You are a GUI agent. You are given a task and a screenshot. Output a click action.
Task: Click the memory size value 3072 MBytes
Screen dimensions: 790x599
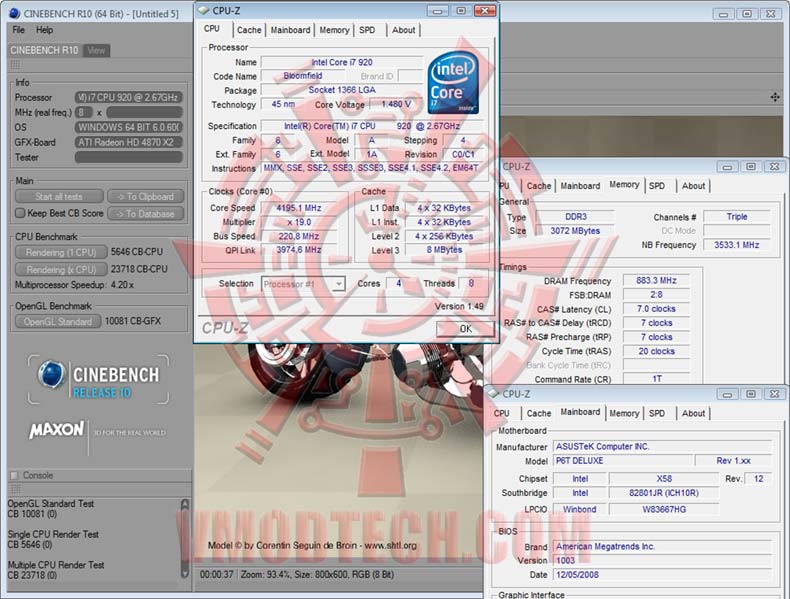pos(575,231)
